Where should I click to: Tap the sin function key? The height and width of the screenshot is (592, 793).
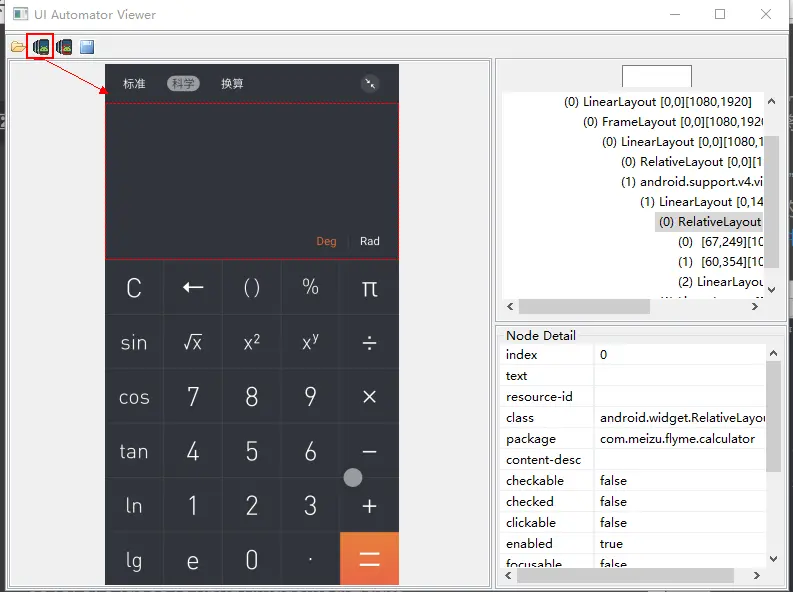(x=134, y=343)
